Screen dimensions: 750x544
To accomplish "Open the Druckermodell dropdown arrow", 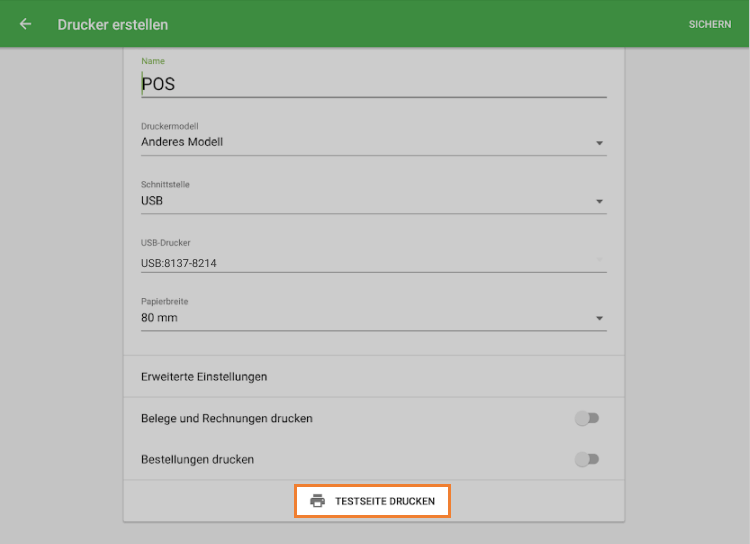I will point(599,143).
